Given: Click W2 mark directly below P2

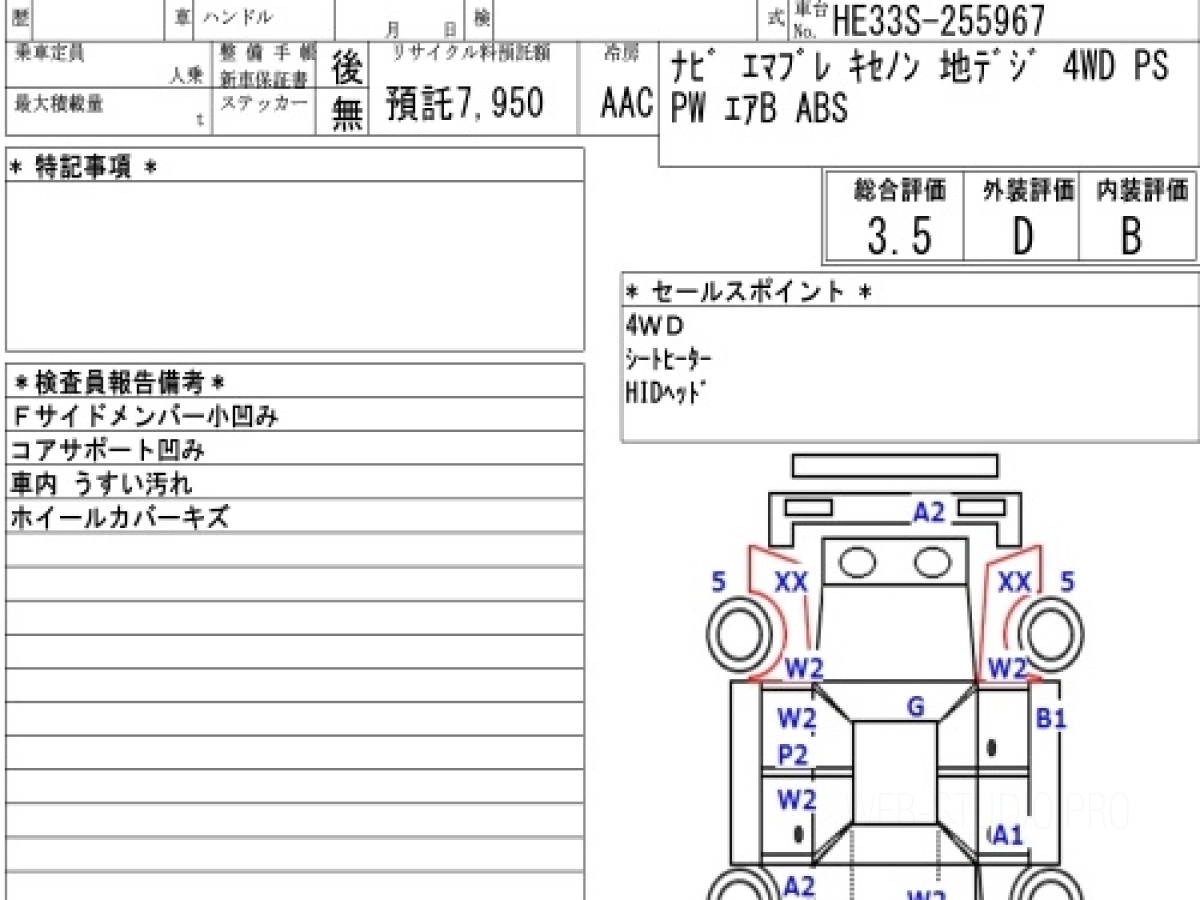Looking at the screenshot, I should [x=797, y=799].
